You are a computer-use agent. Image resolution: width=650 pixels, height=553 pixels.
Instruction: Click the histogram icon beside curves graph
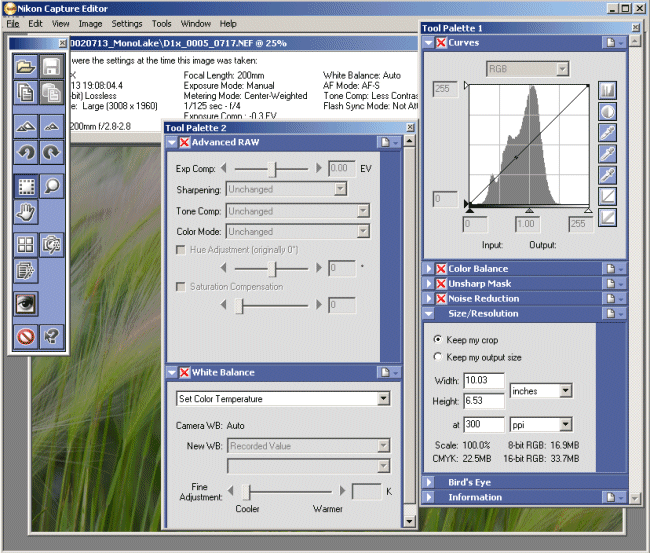pos(607,90)
